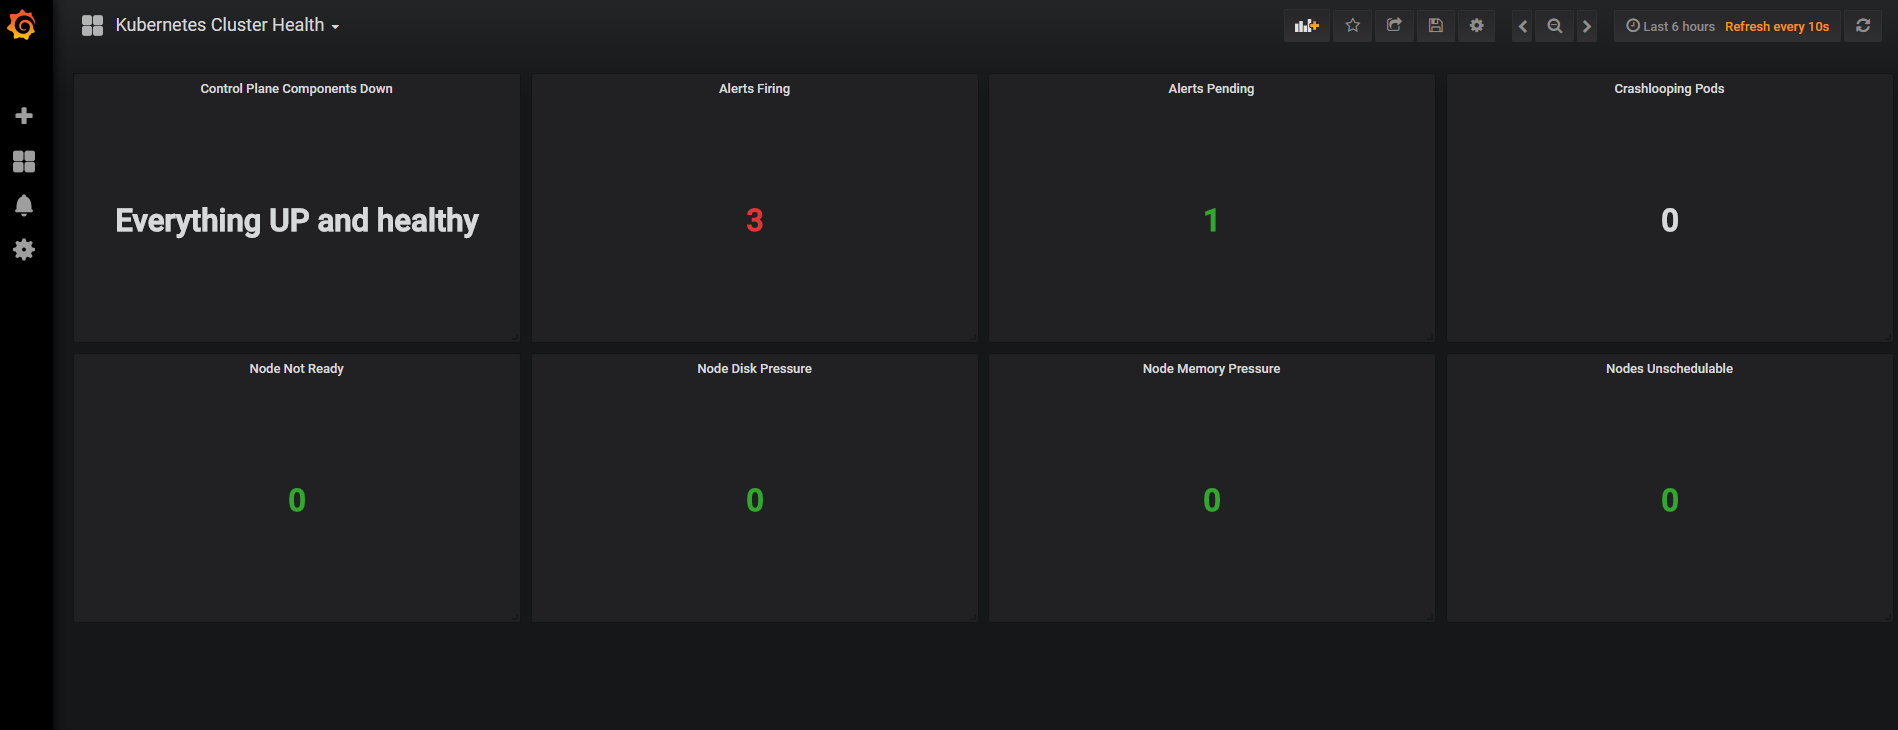The width and height of the screenshot is (1898, 730).
Task: Click the 0 value in Node Disk Pressure
Action: pyautogui.click(x=755, y=500)
